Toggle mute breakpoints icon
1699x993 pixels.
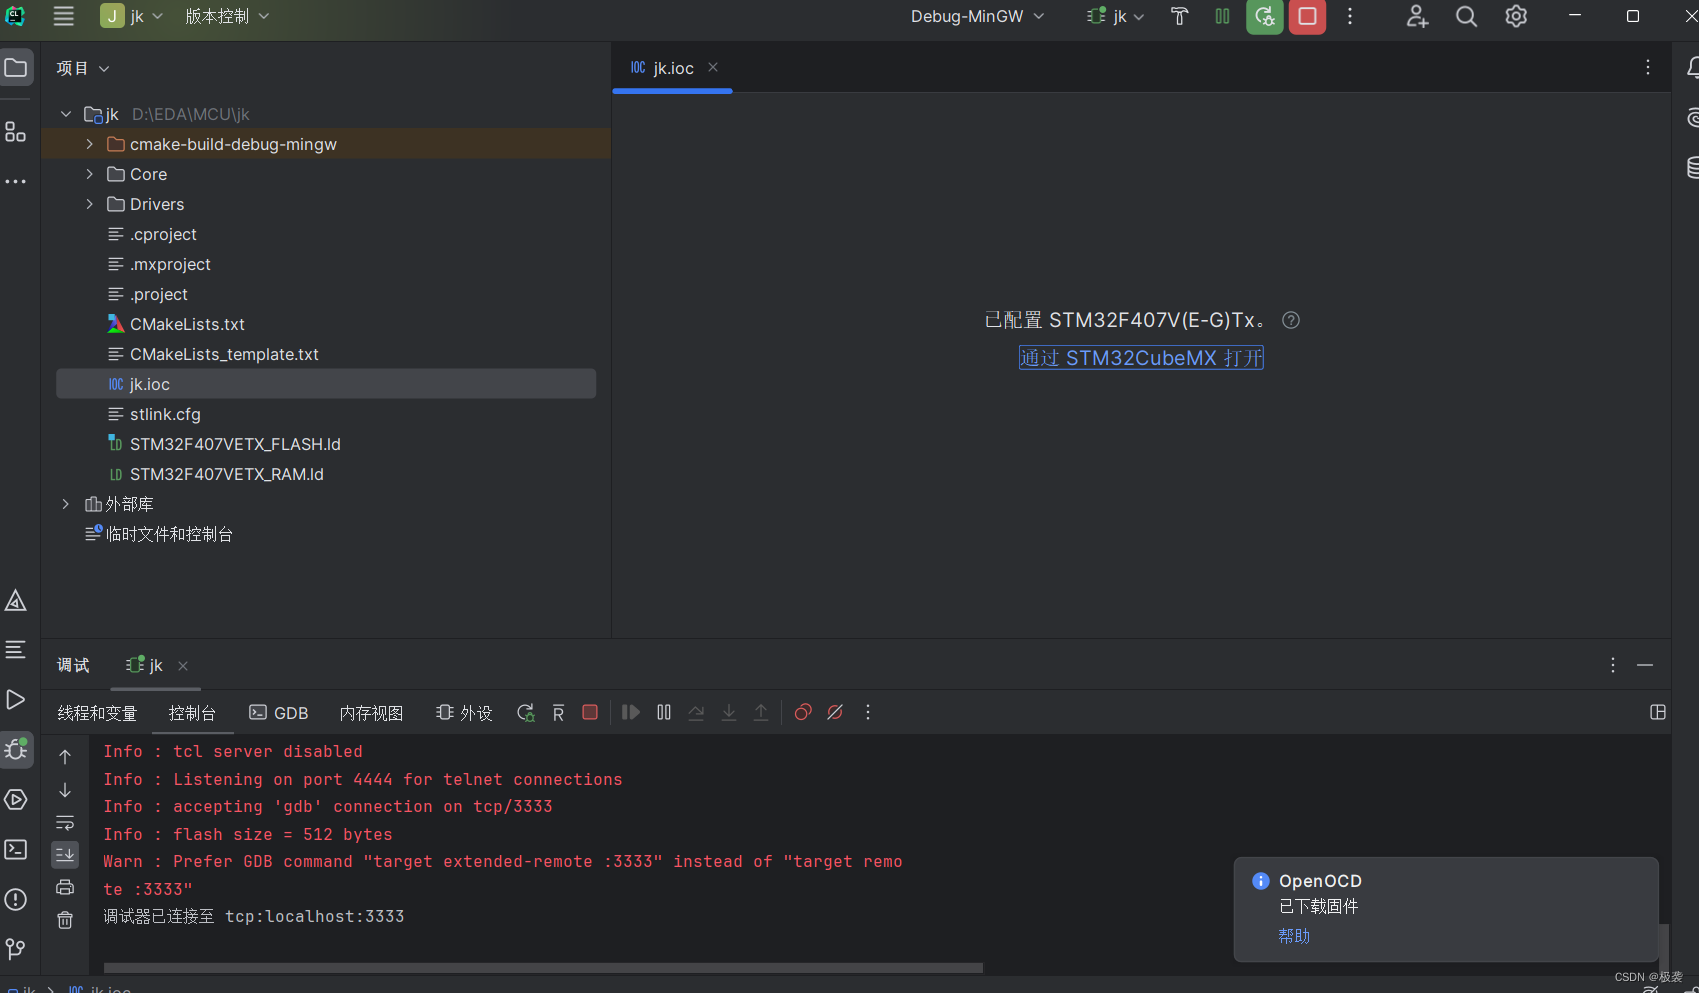(835, 712)
